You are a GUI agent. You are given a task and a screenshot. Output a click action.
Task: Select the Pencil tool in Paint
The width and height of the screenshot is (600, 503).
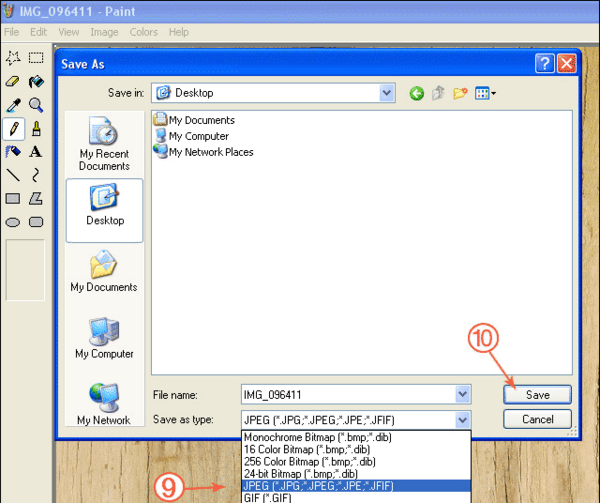(x=14, y=129)
